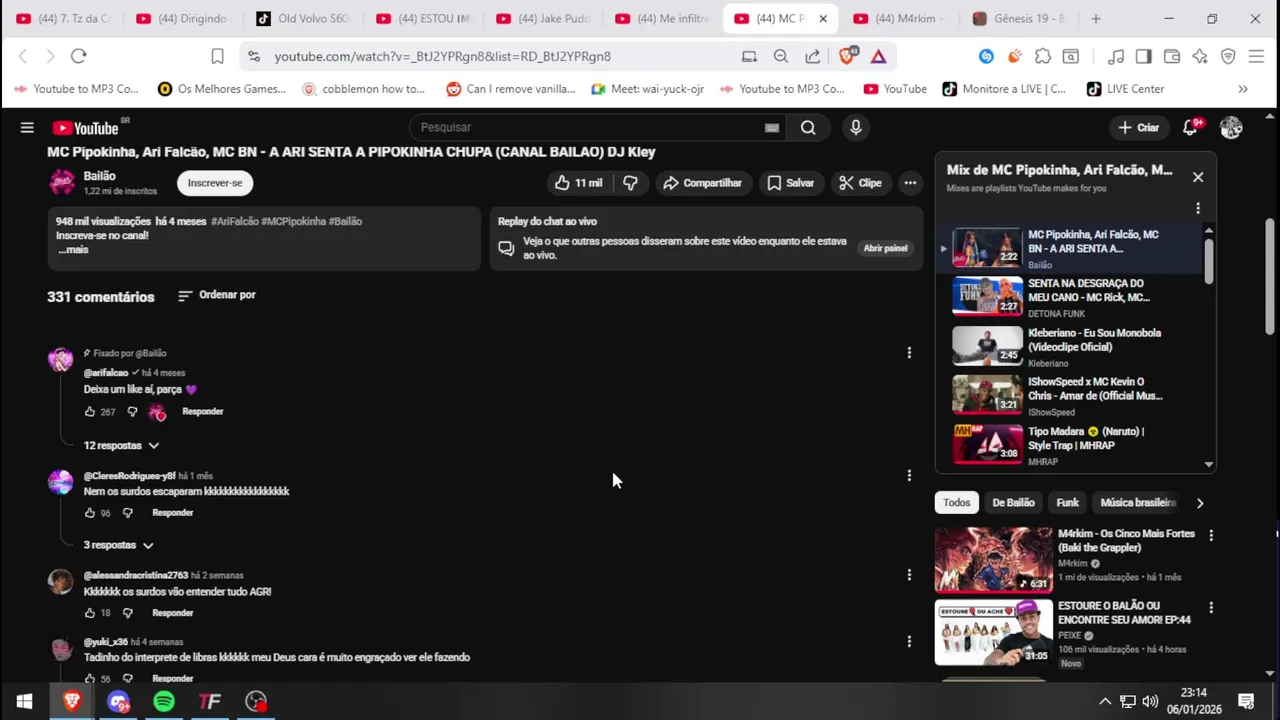Open the account avatar menu
This screenshot has width=1280, height=720.
pyautogui.click(x=1231, y=127)
